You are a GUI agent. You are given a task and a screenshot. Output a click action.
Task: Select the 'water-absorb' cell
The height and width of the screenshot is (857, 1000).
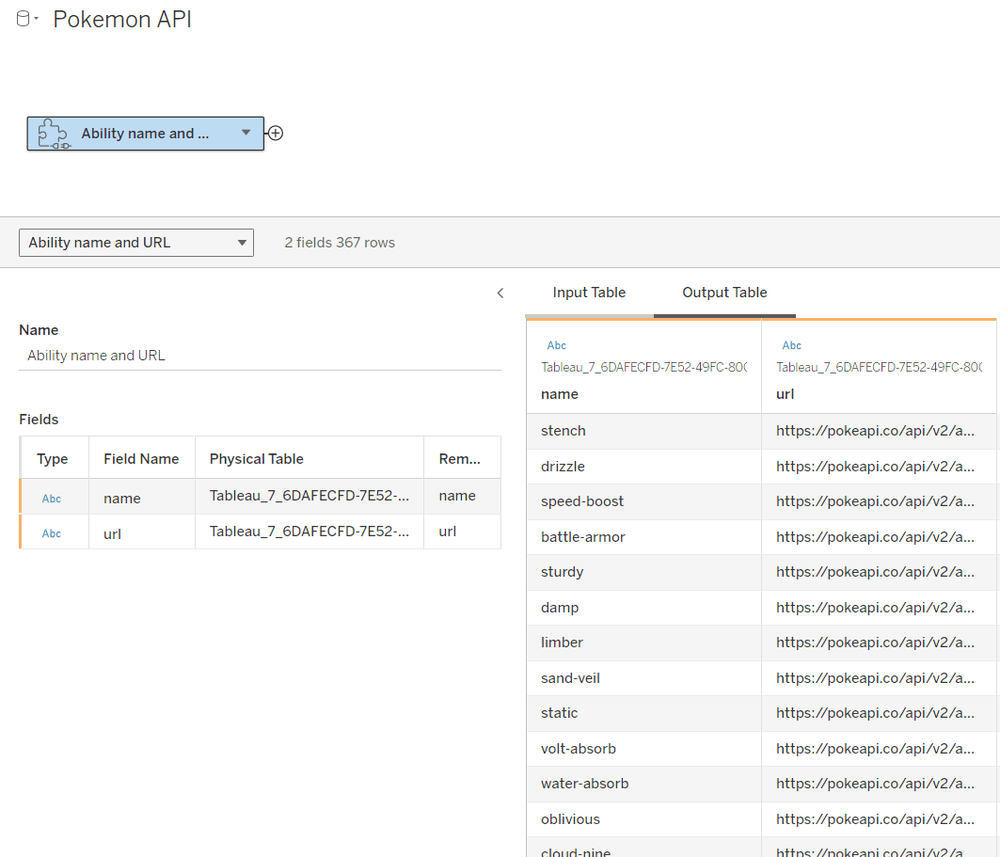(x=643, y=784)
